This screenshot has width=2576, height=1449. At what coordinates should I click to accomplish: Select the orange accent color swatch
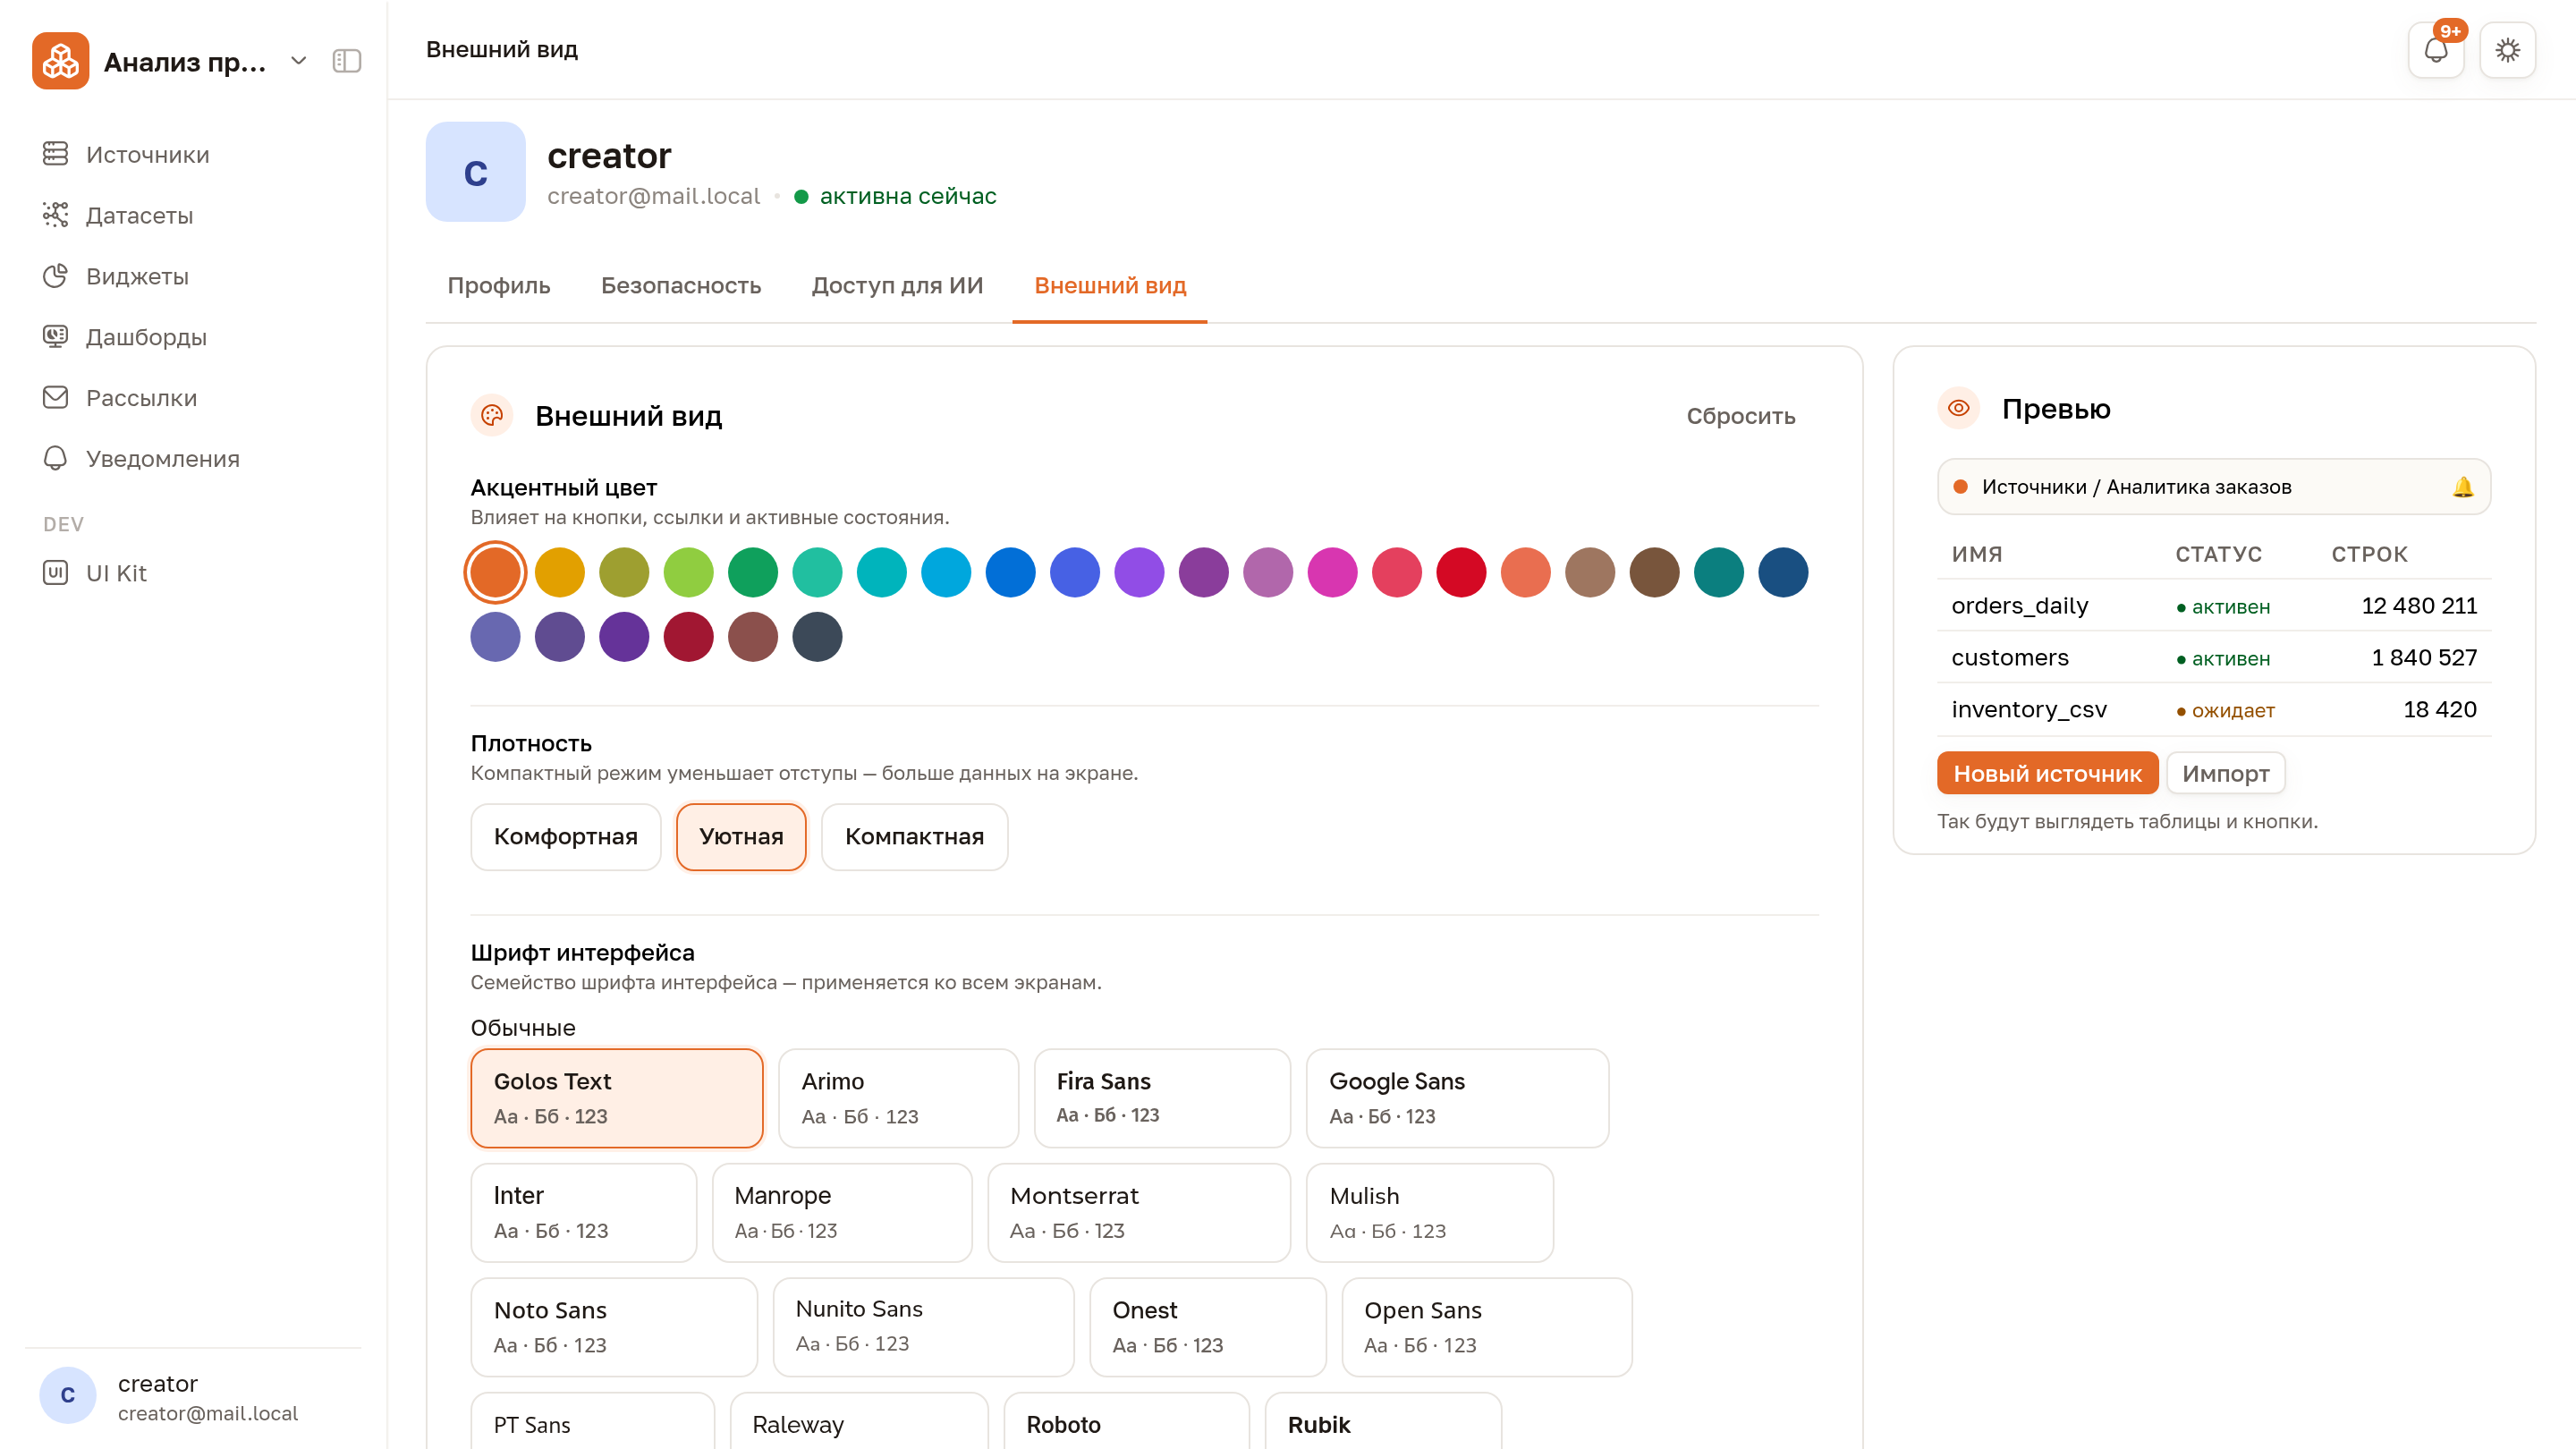(x=495, y=573)
